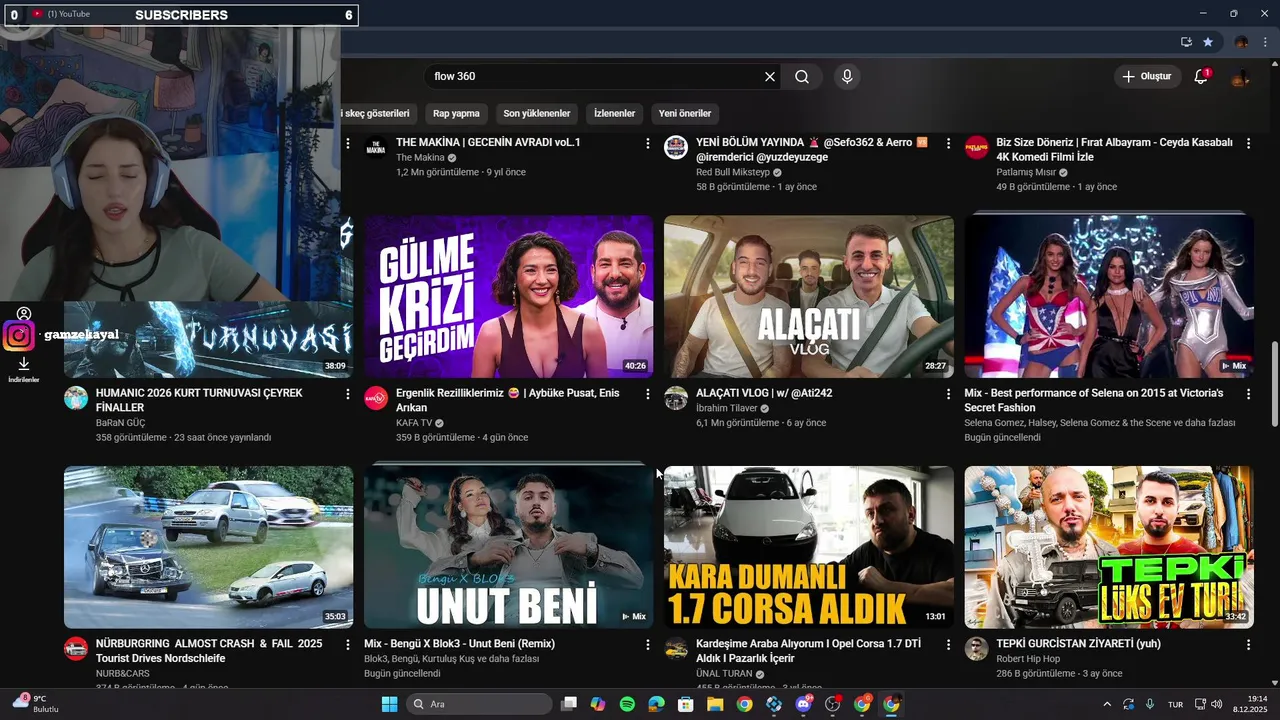Open weather widget showing 9°C Bulutlu
Image resolution: width=1280 pixels, height=720 pixels.
tap(36, 704)
